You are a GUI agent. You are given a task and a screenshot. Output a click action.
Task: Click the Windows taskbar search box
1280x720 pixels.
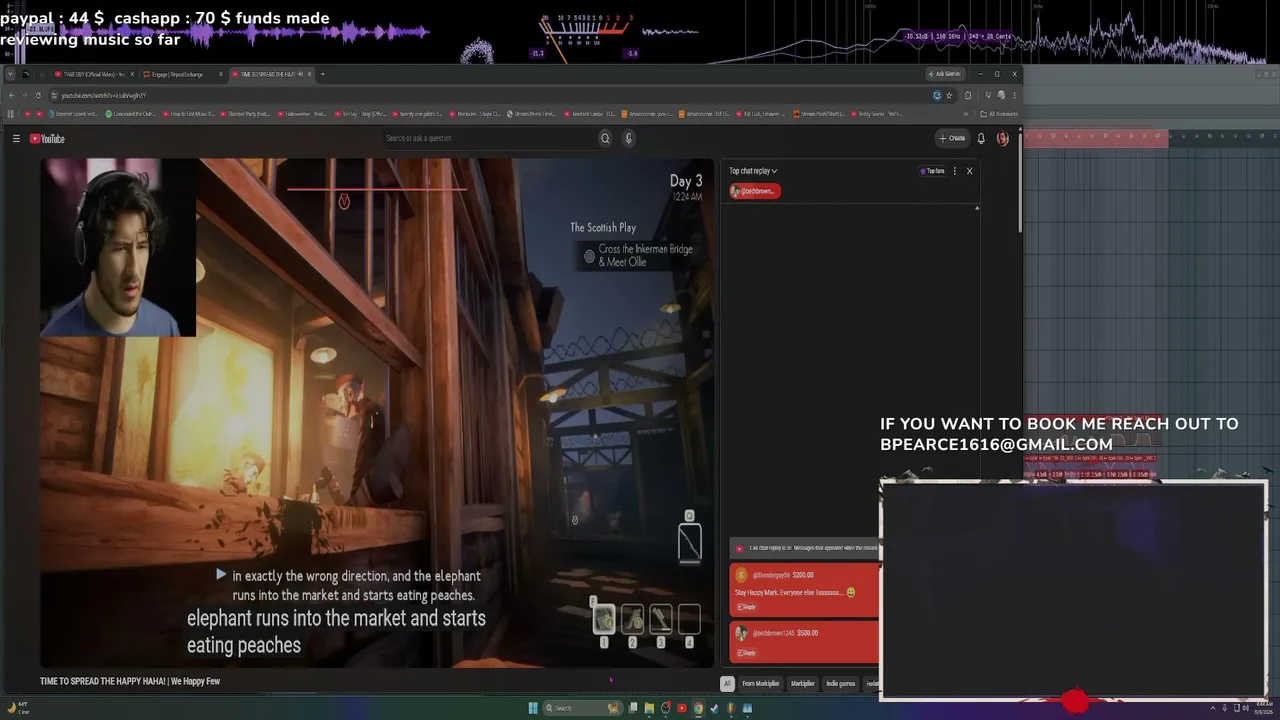click(x=582, y=708)
